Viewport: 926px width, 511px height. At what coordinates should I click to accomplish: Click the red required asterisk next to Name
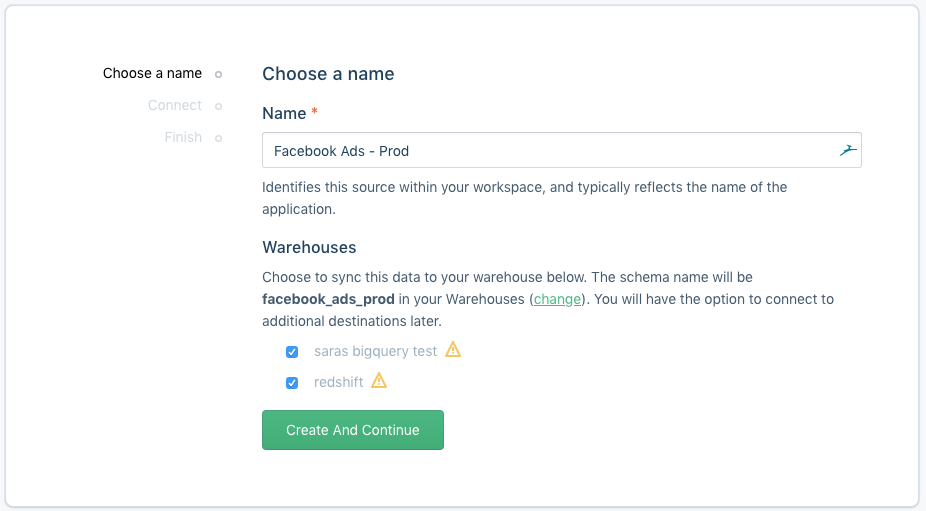coord(314,114)
